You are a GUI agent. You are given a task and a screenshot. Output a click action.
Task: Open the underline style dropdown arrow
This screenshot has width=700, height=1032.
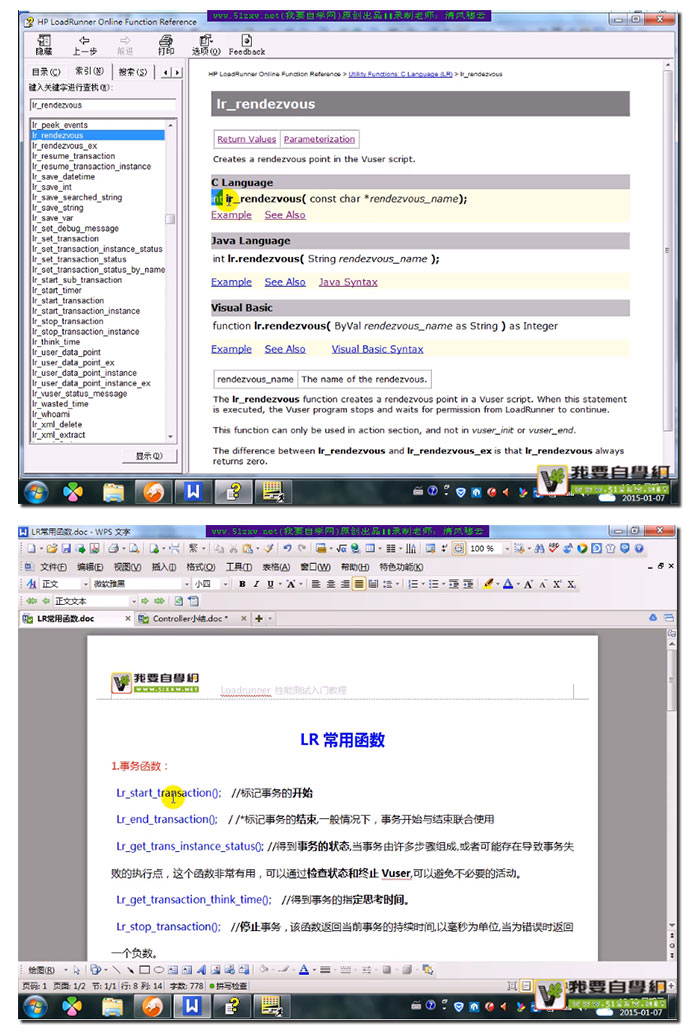click(x=280, y=584)
